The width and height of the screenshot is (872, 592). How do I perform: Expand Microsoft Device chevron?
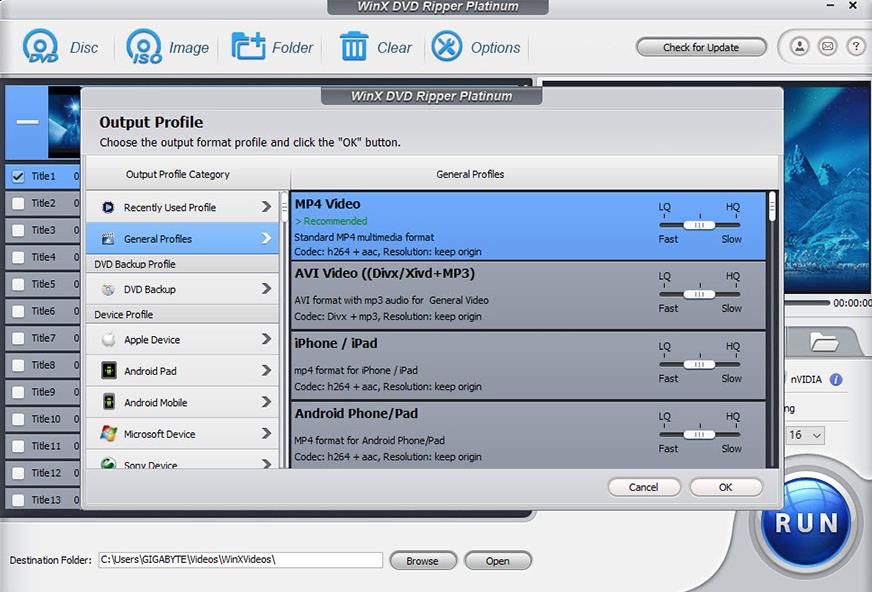point(266,433)
